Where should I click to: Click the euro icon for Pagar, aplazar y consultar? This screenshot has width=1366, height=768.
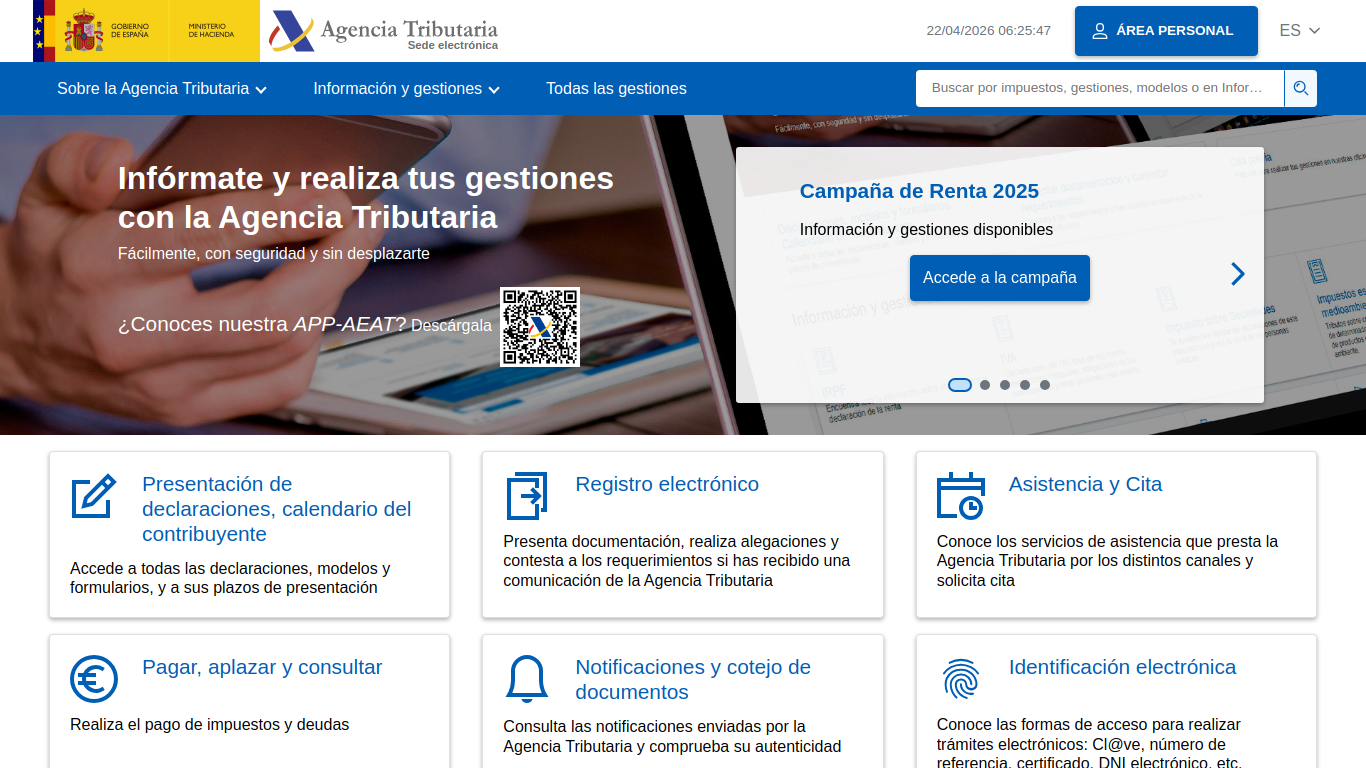(x=94, y=679)
